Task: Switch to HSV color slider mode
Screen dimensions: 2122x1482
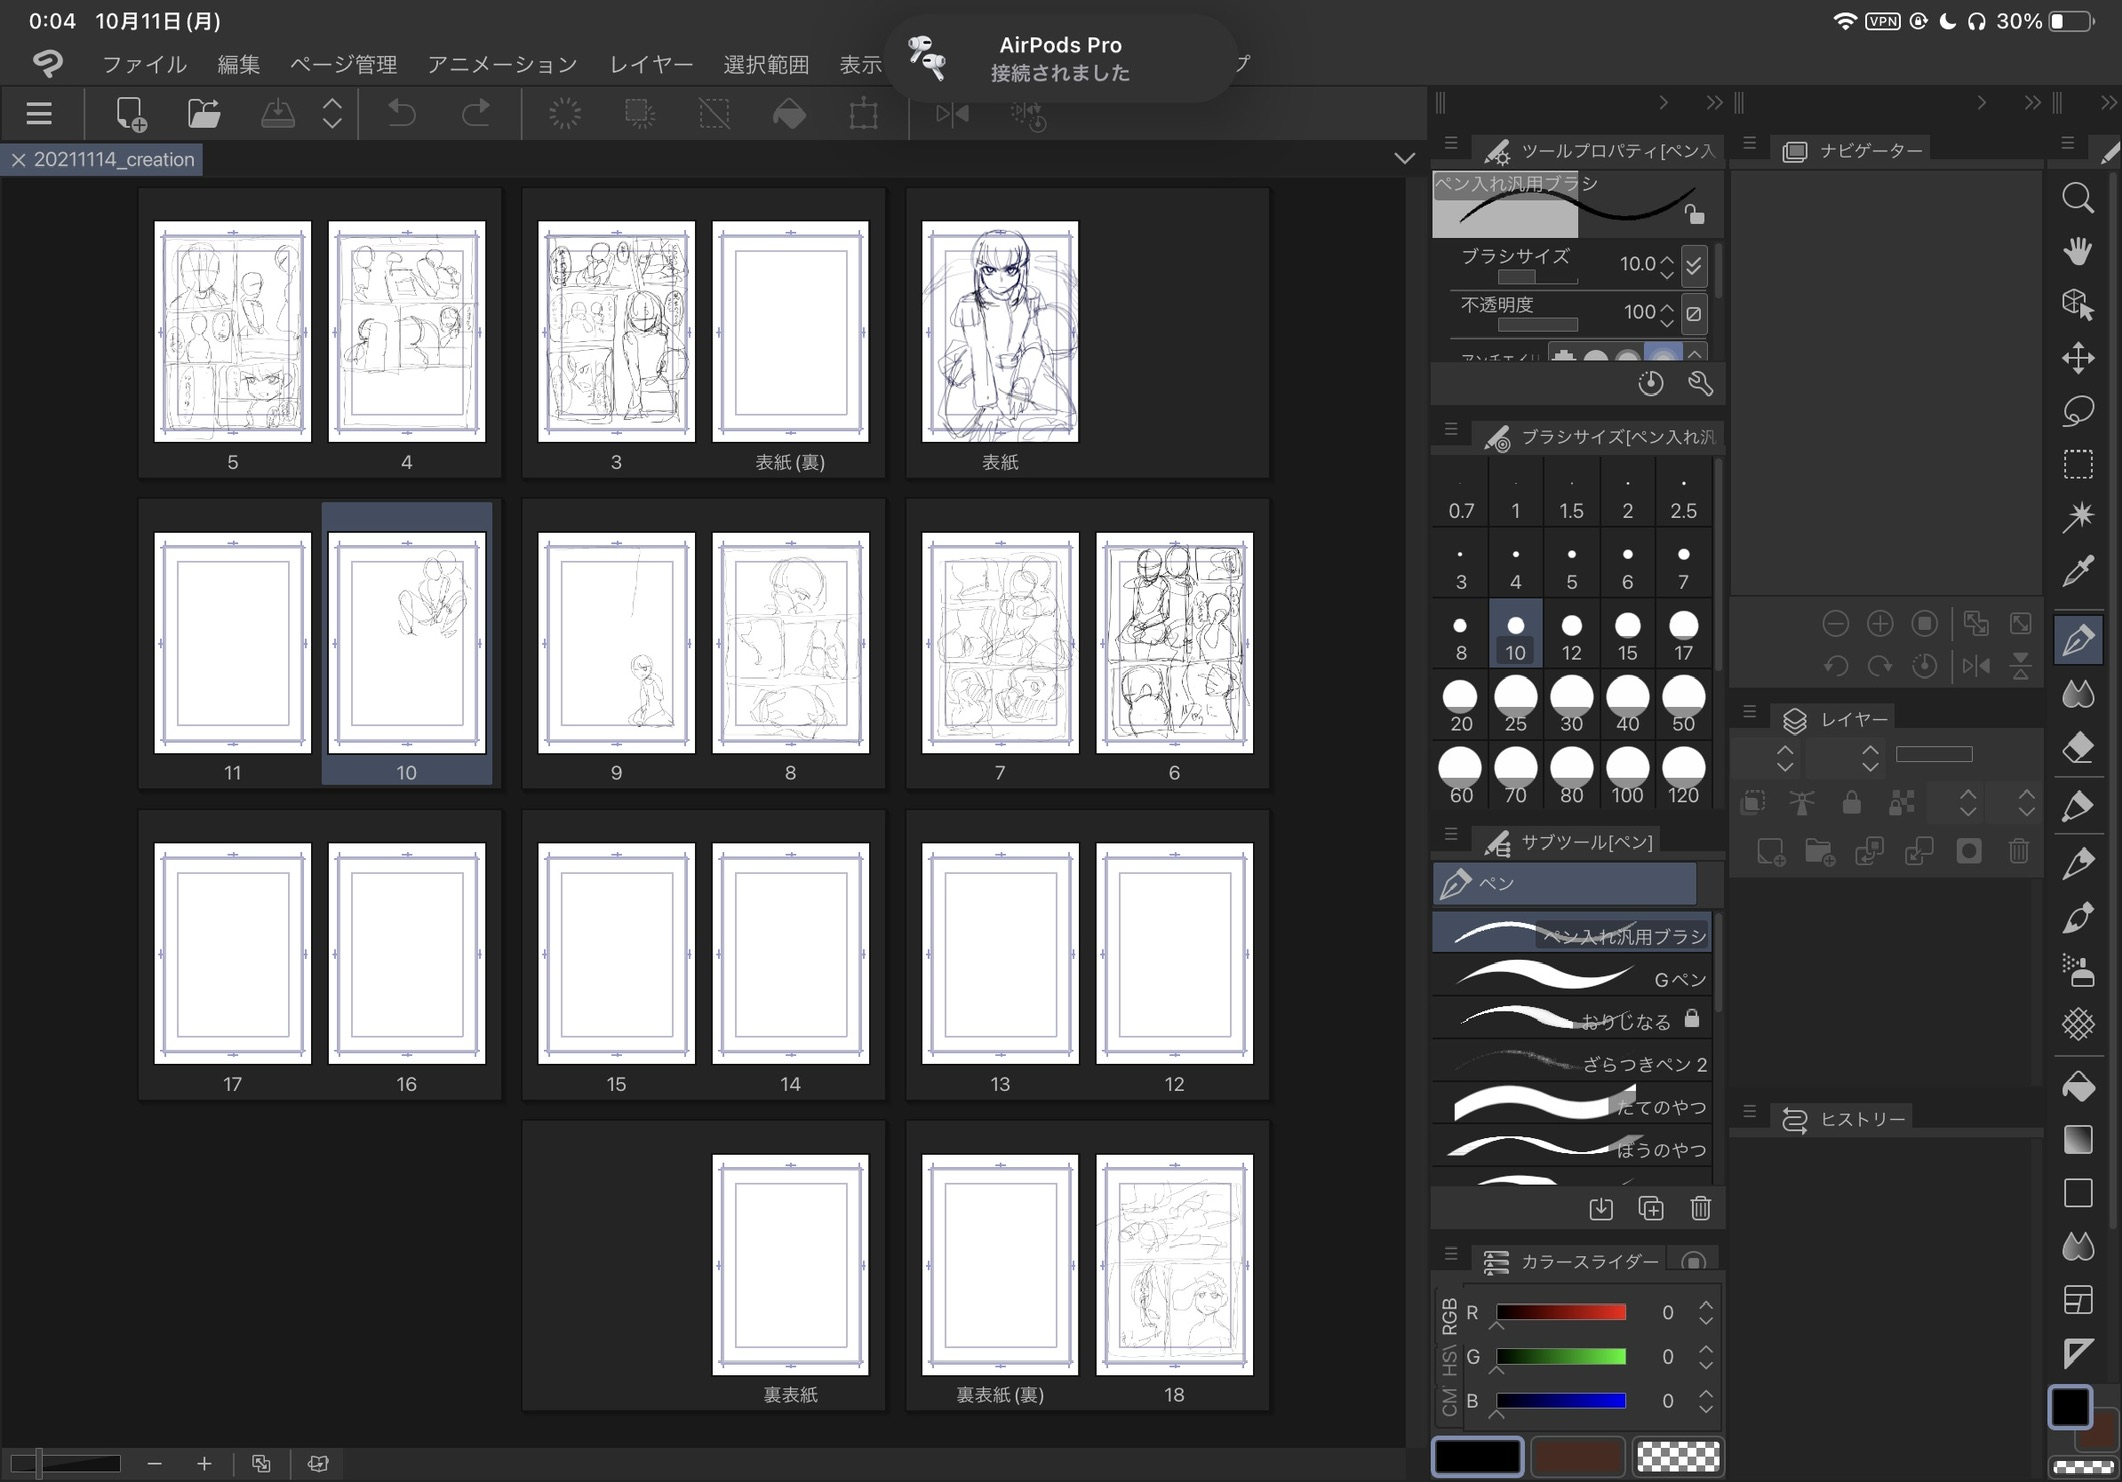Action: (1449, 1361)
